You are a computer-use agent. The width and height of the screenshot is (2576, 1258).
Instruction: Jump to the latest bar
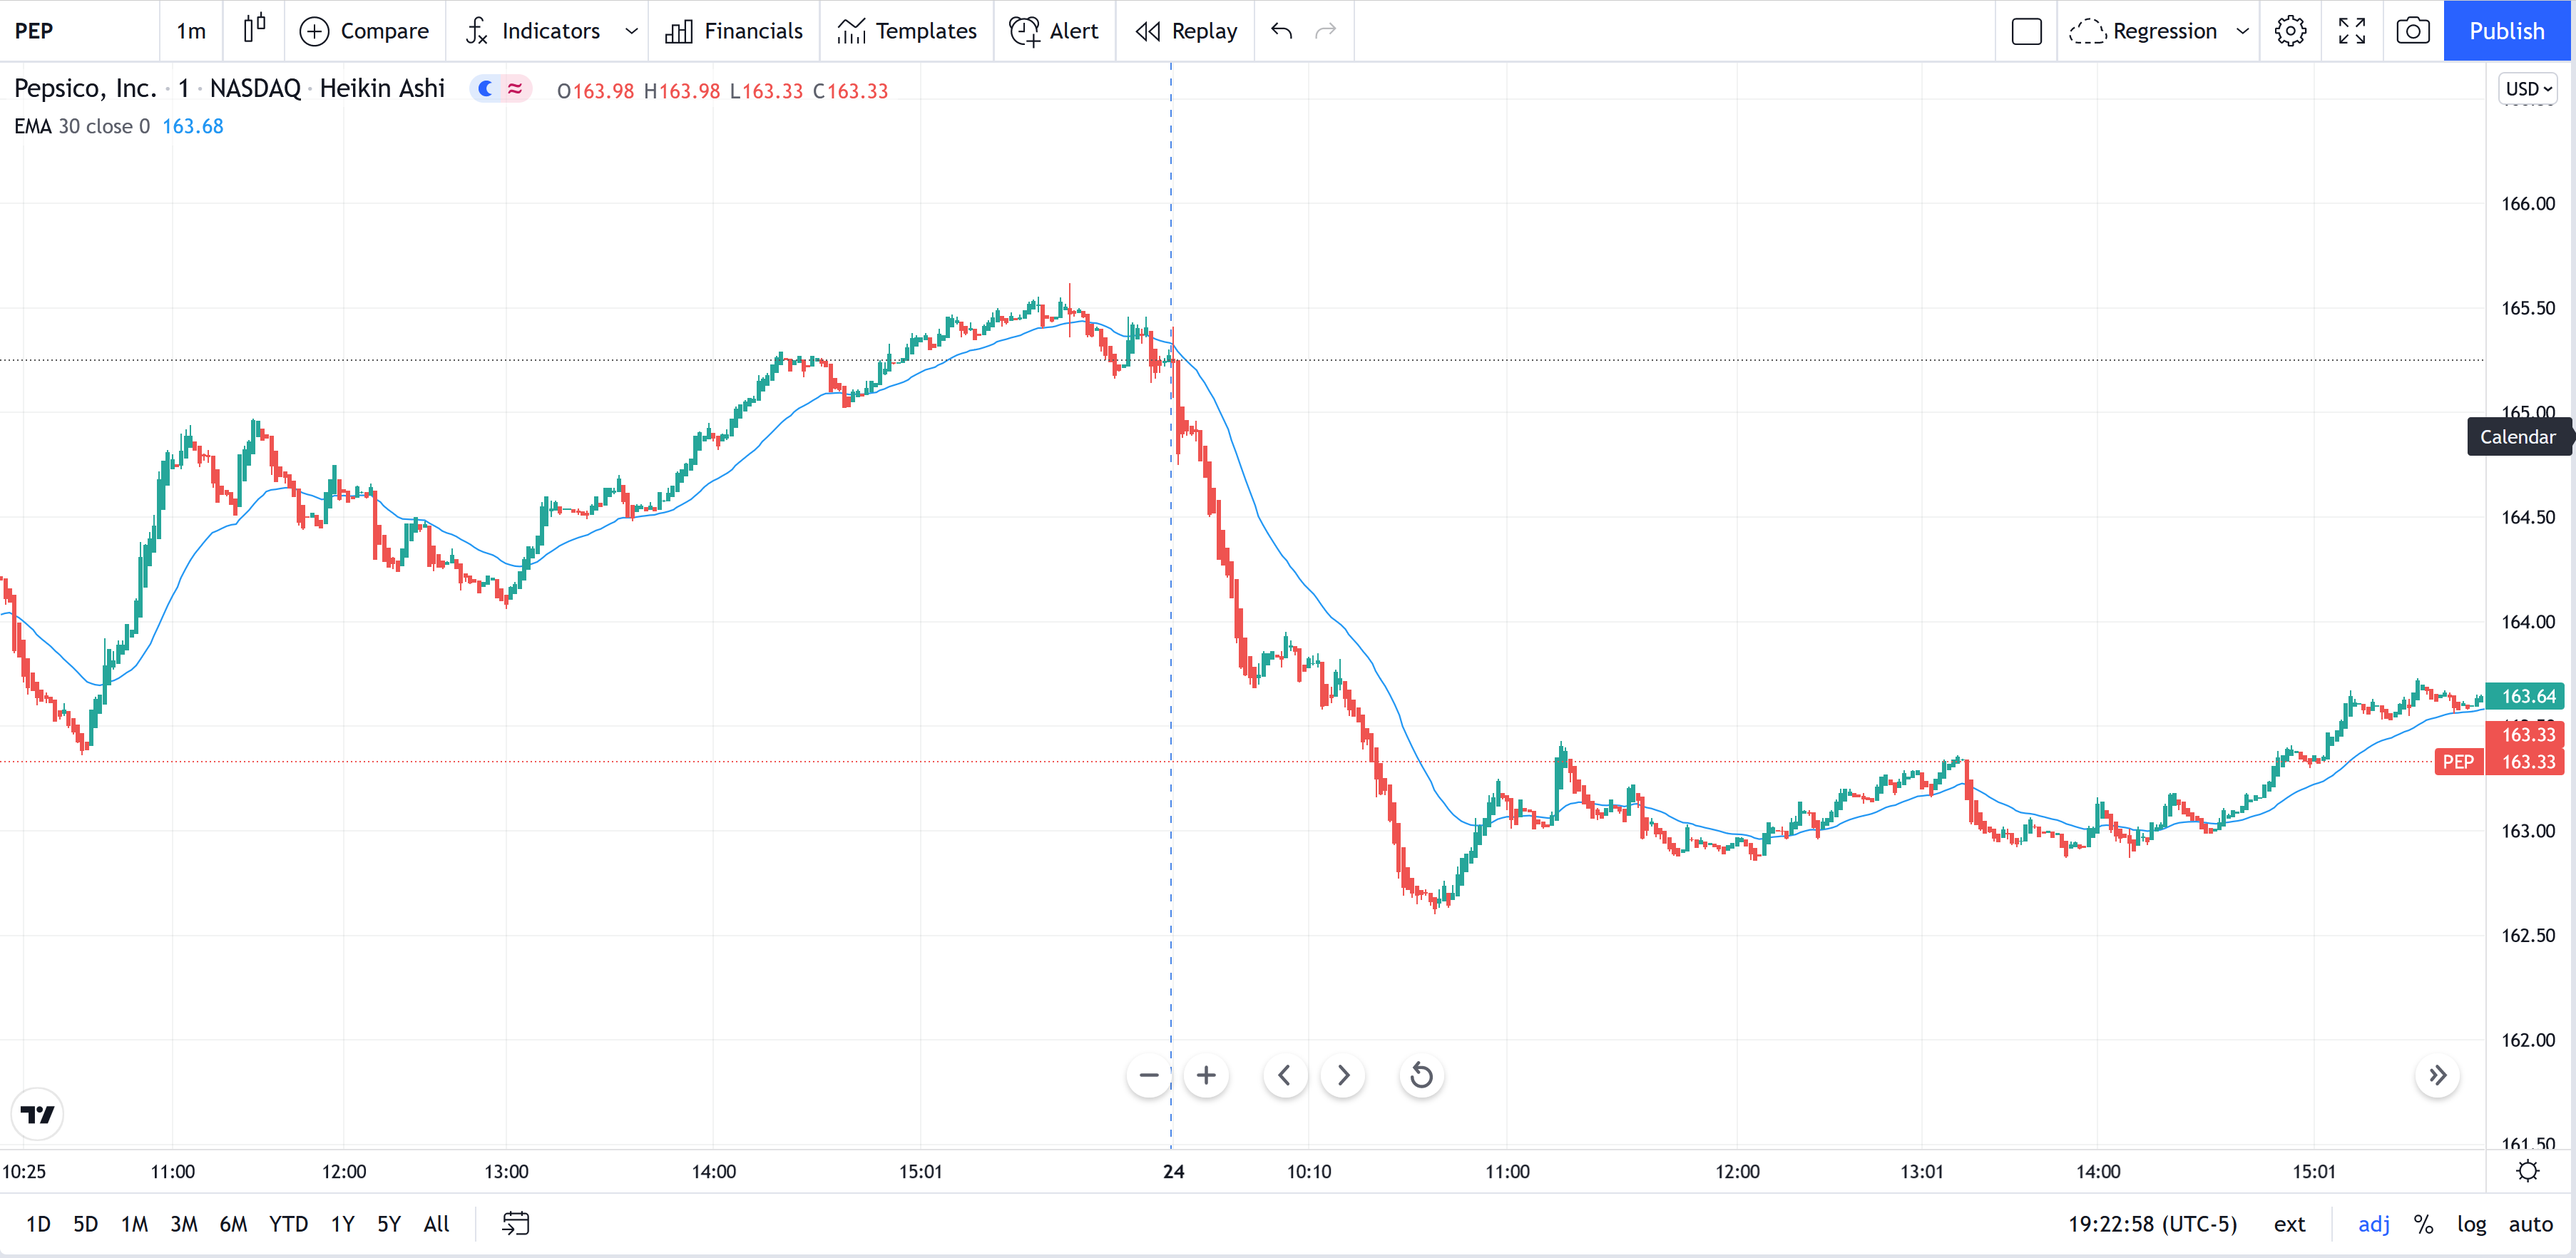(2437, 1076)
